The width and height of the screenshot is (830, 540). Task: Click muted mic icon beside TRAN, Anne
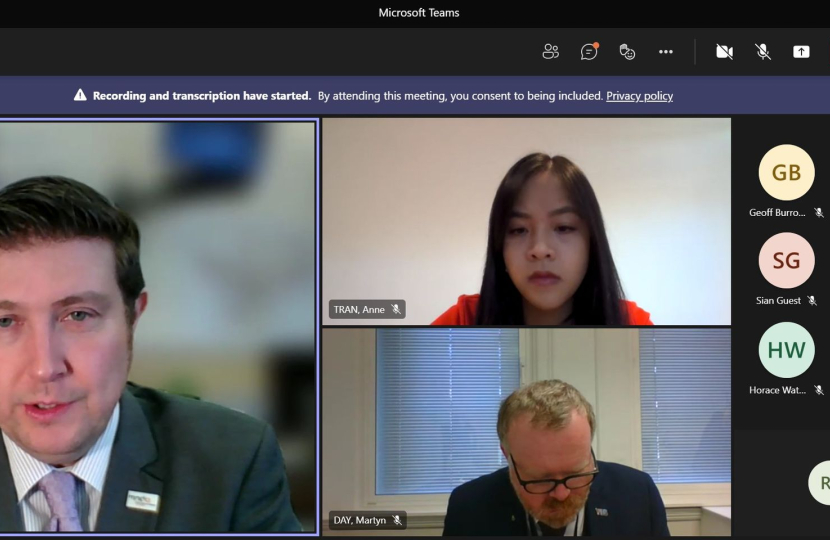[x=396, y=310]
